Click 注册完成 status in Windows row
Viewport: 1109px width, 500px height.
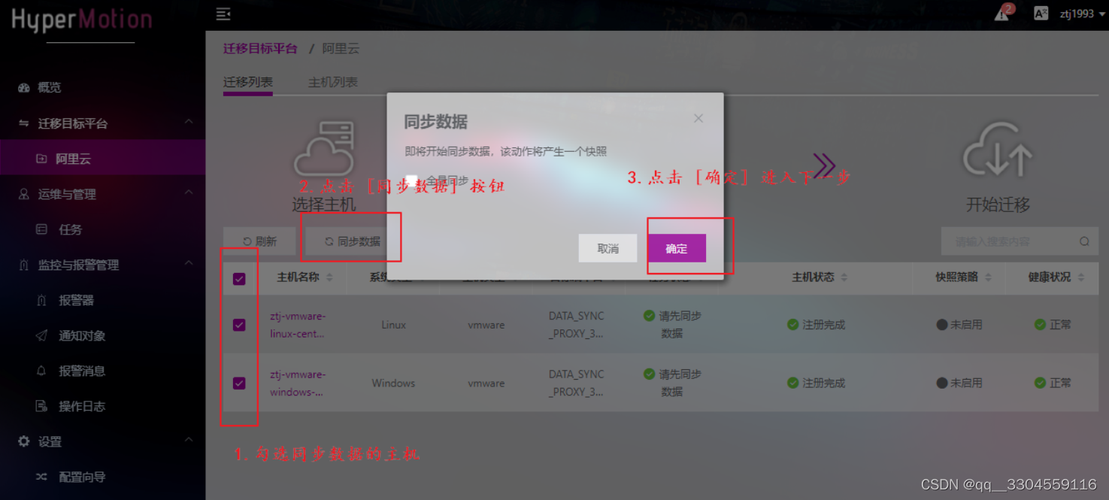click(816, 383)
